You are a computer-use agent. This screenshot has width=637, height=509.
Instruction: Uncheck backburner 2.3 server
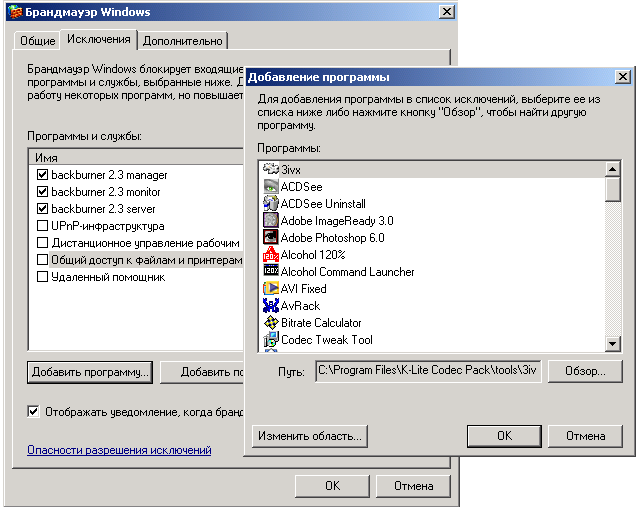(x=42, y=209)
